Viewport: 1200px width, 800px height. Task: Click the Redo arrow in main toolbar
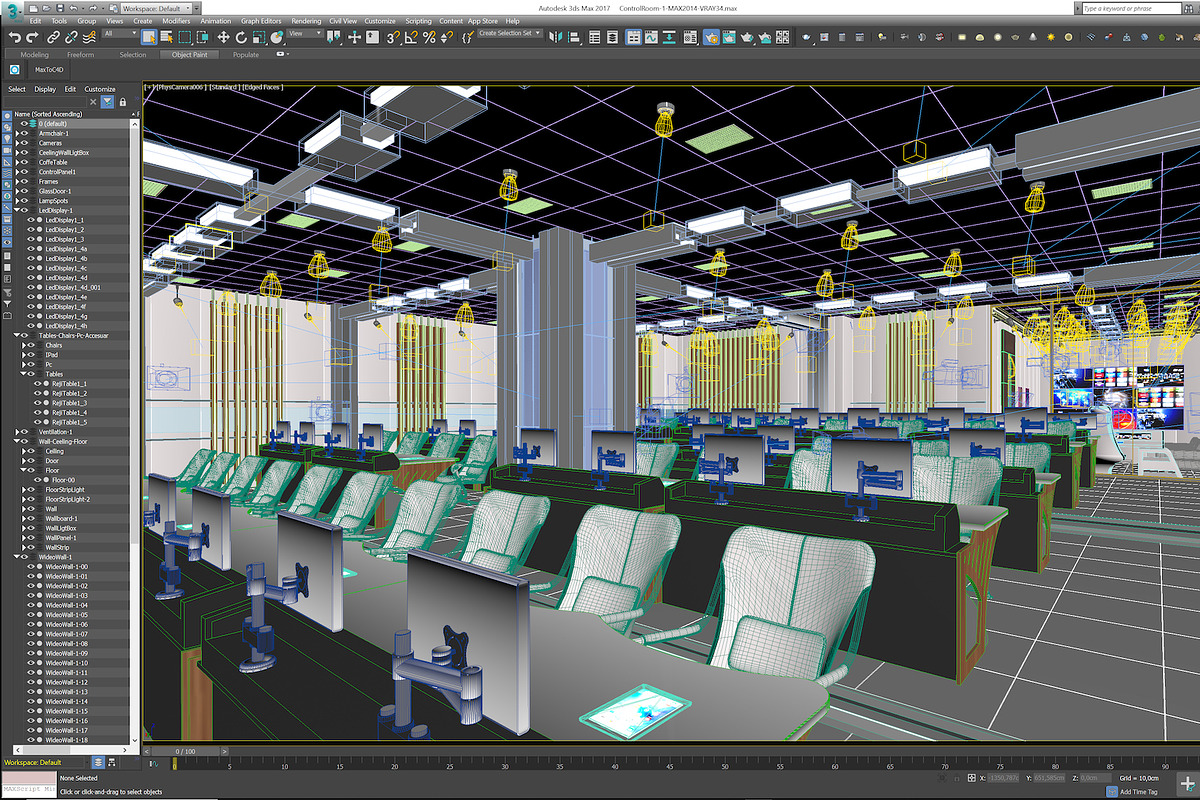(x=33, y=36)
